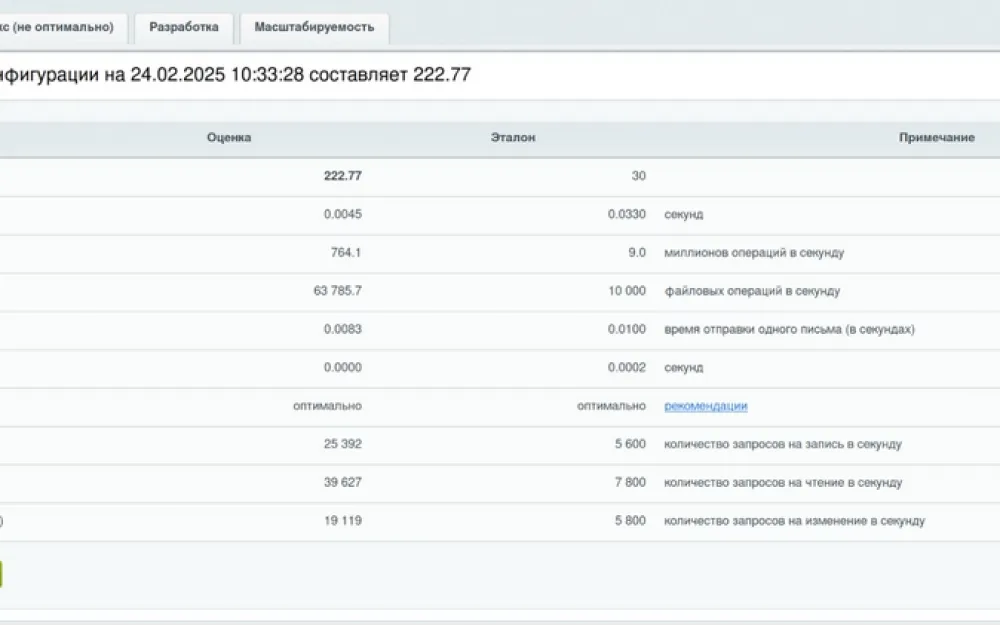Click the 'миллионов операций в секунду' note
Viewport: 1000px width, 625px height.
coord(754,253)
